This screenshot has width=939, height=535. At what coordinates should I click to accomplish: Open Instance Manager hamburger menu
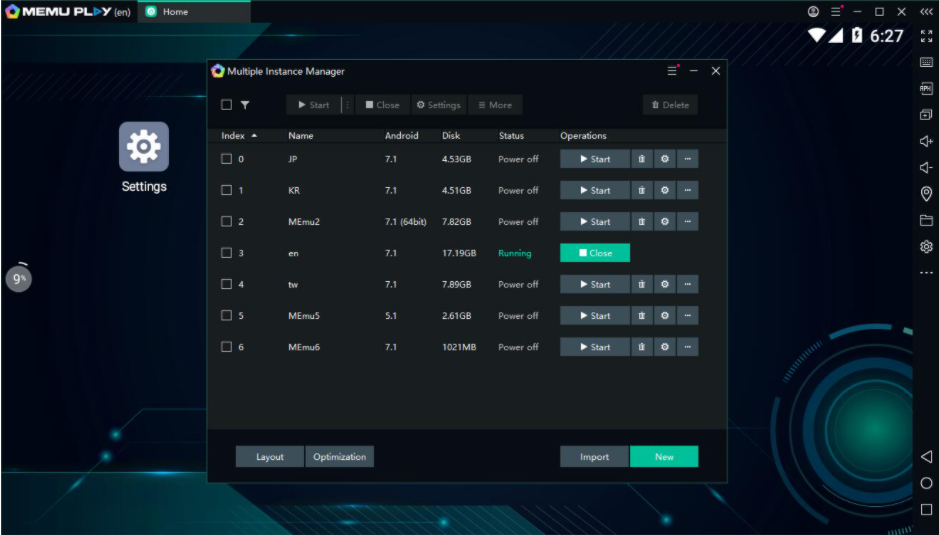point(672,71)
